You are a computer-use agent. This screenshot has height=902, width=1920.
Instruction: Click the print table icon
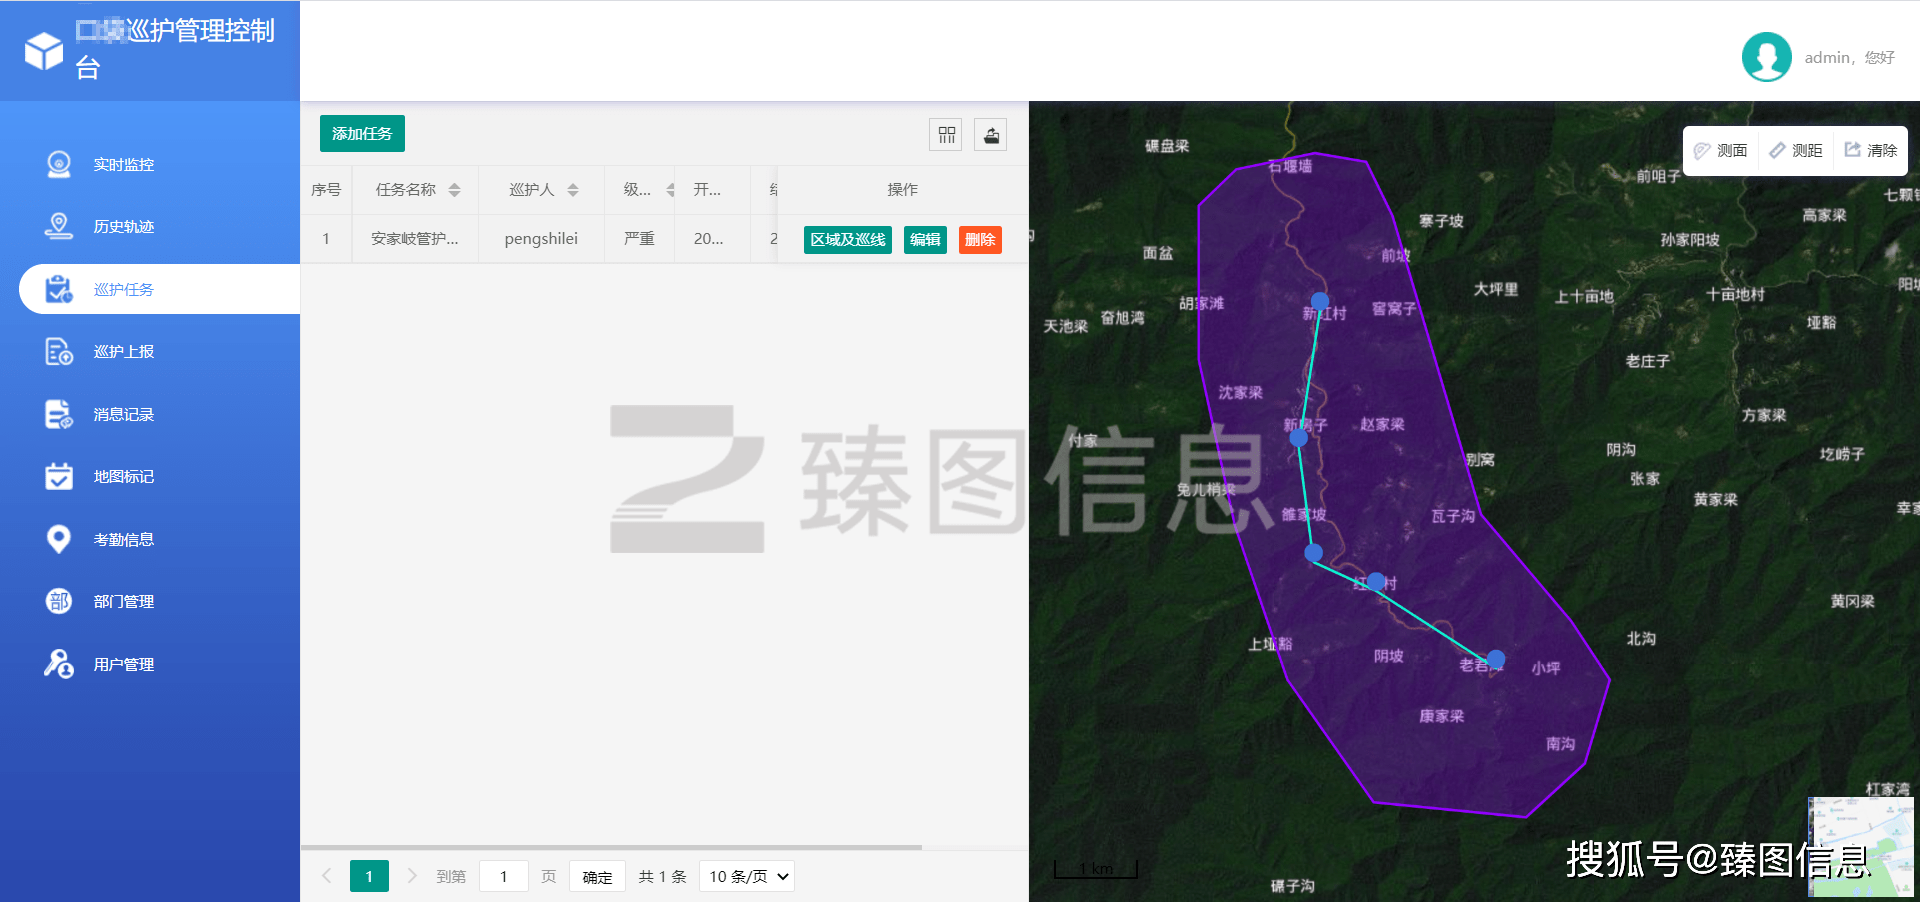coord(991,134)
